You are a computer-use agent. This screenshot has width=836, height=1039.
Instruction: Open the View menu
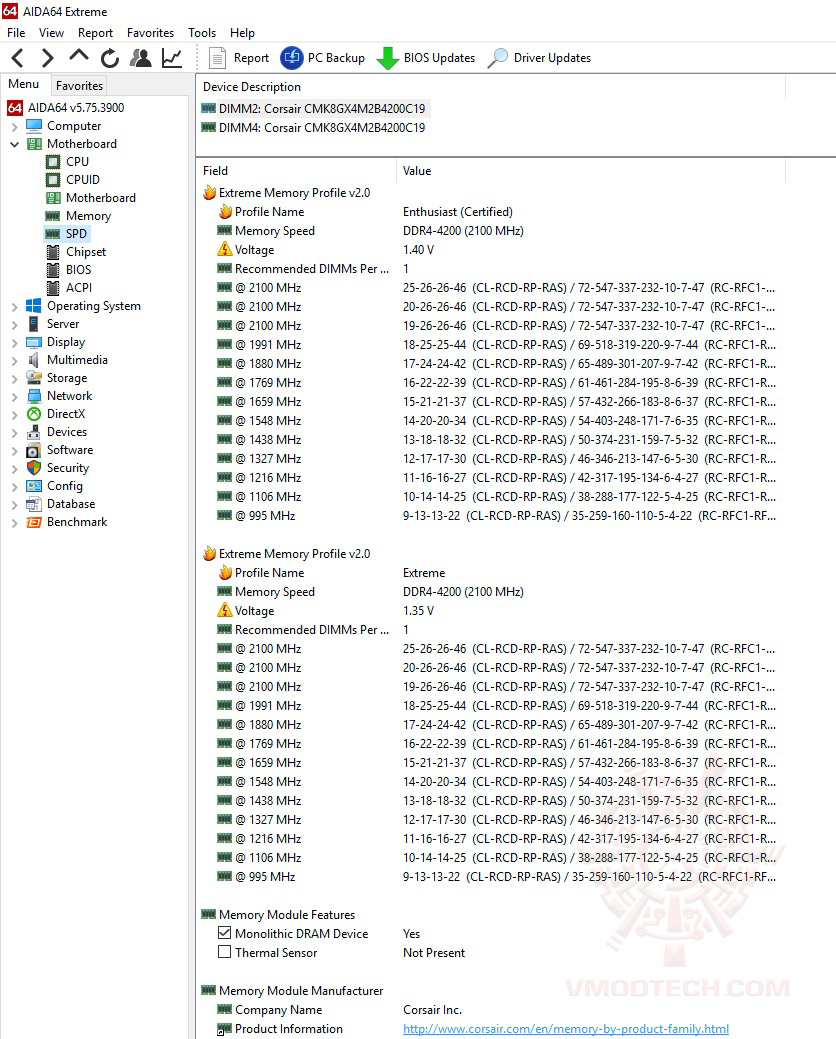51,32
